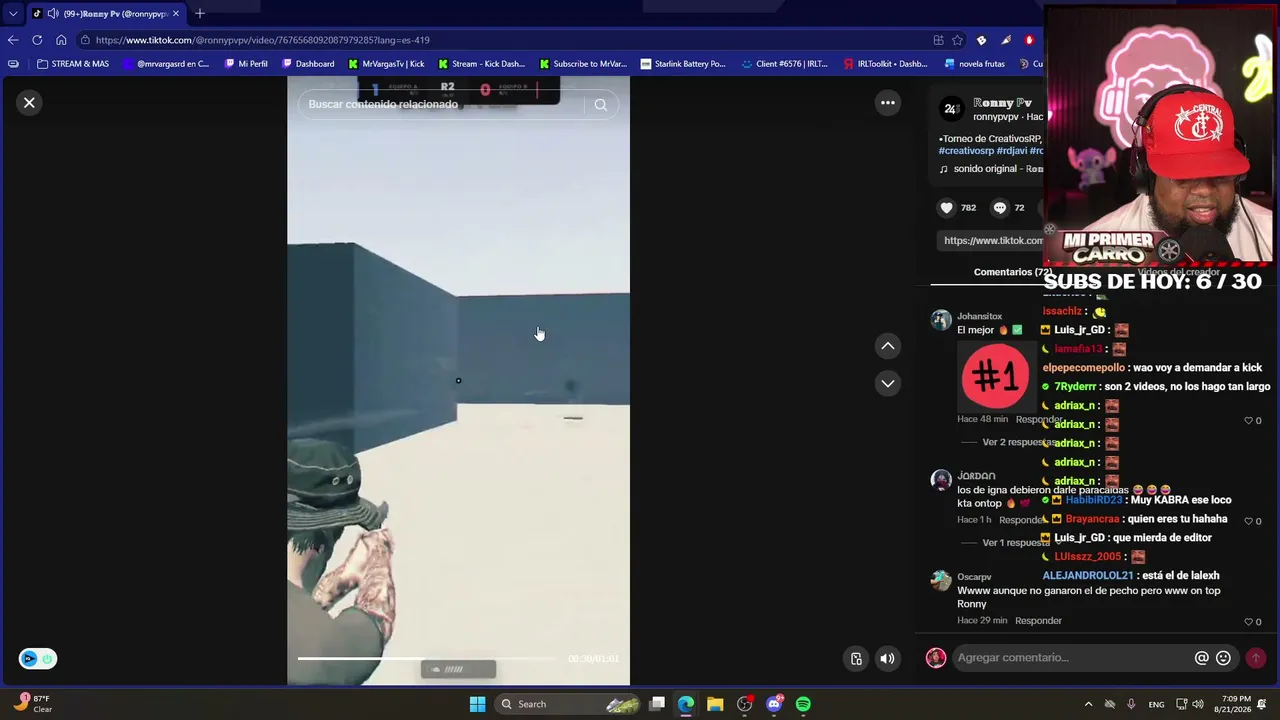The width and height of the screenshot is (1280, 720).
Task: Go to the next video with down arrow
Action: pyautogui.click(x=887, y=383)
